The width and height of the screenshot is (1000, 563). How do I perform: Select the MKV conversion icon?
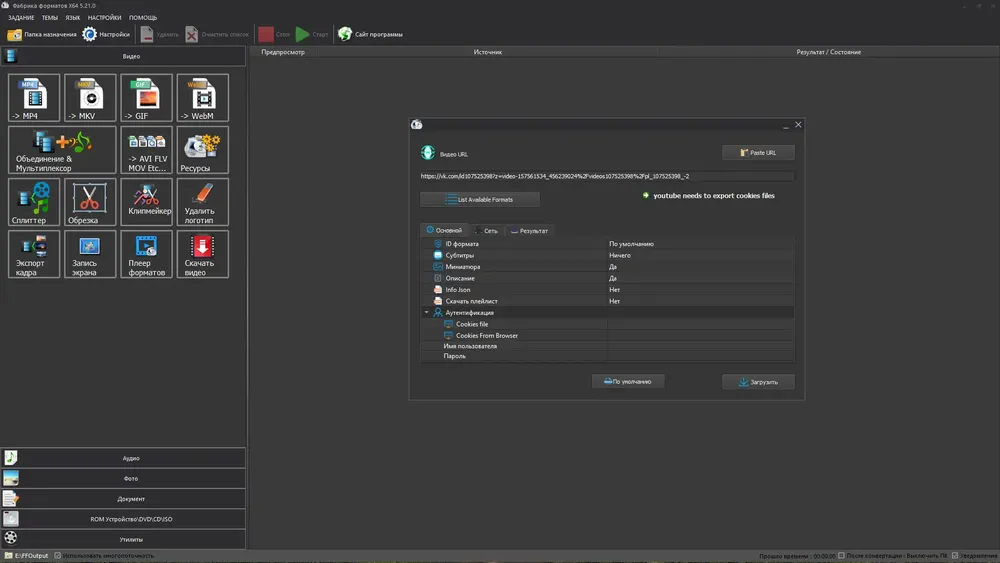tap(91, 98)
